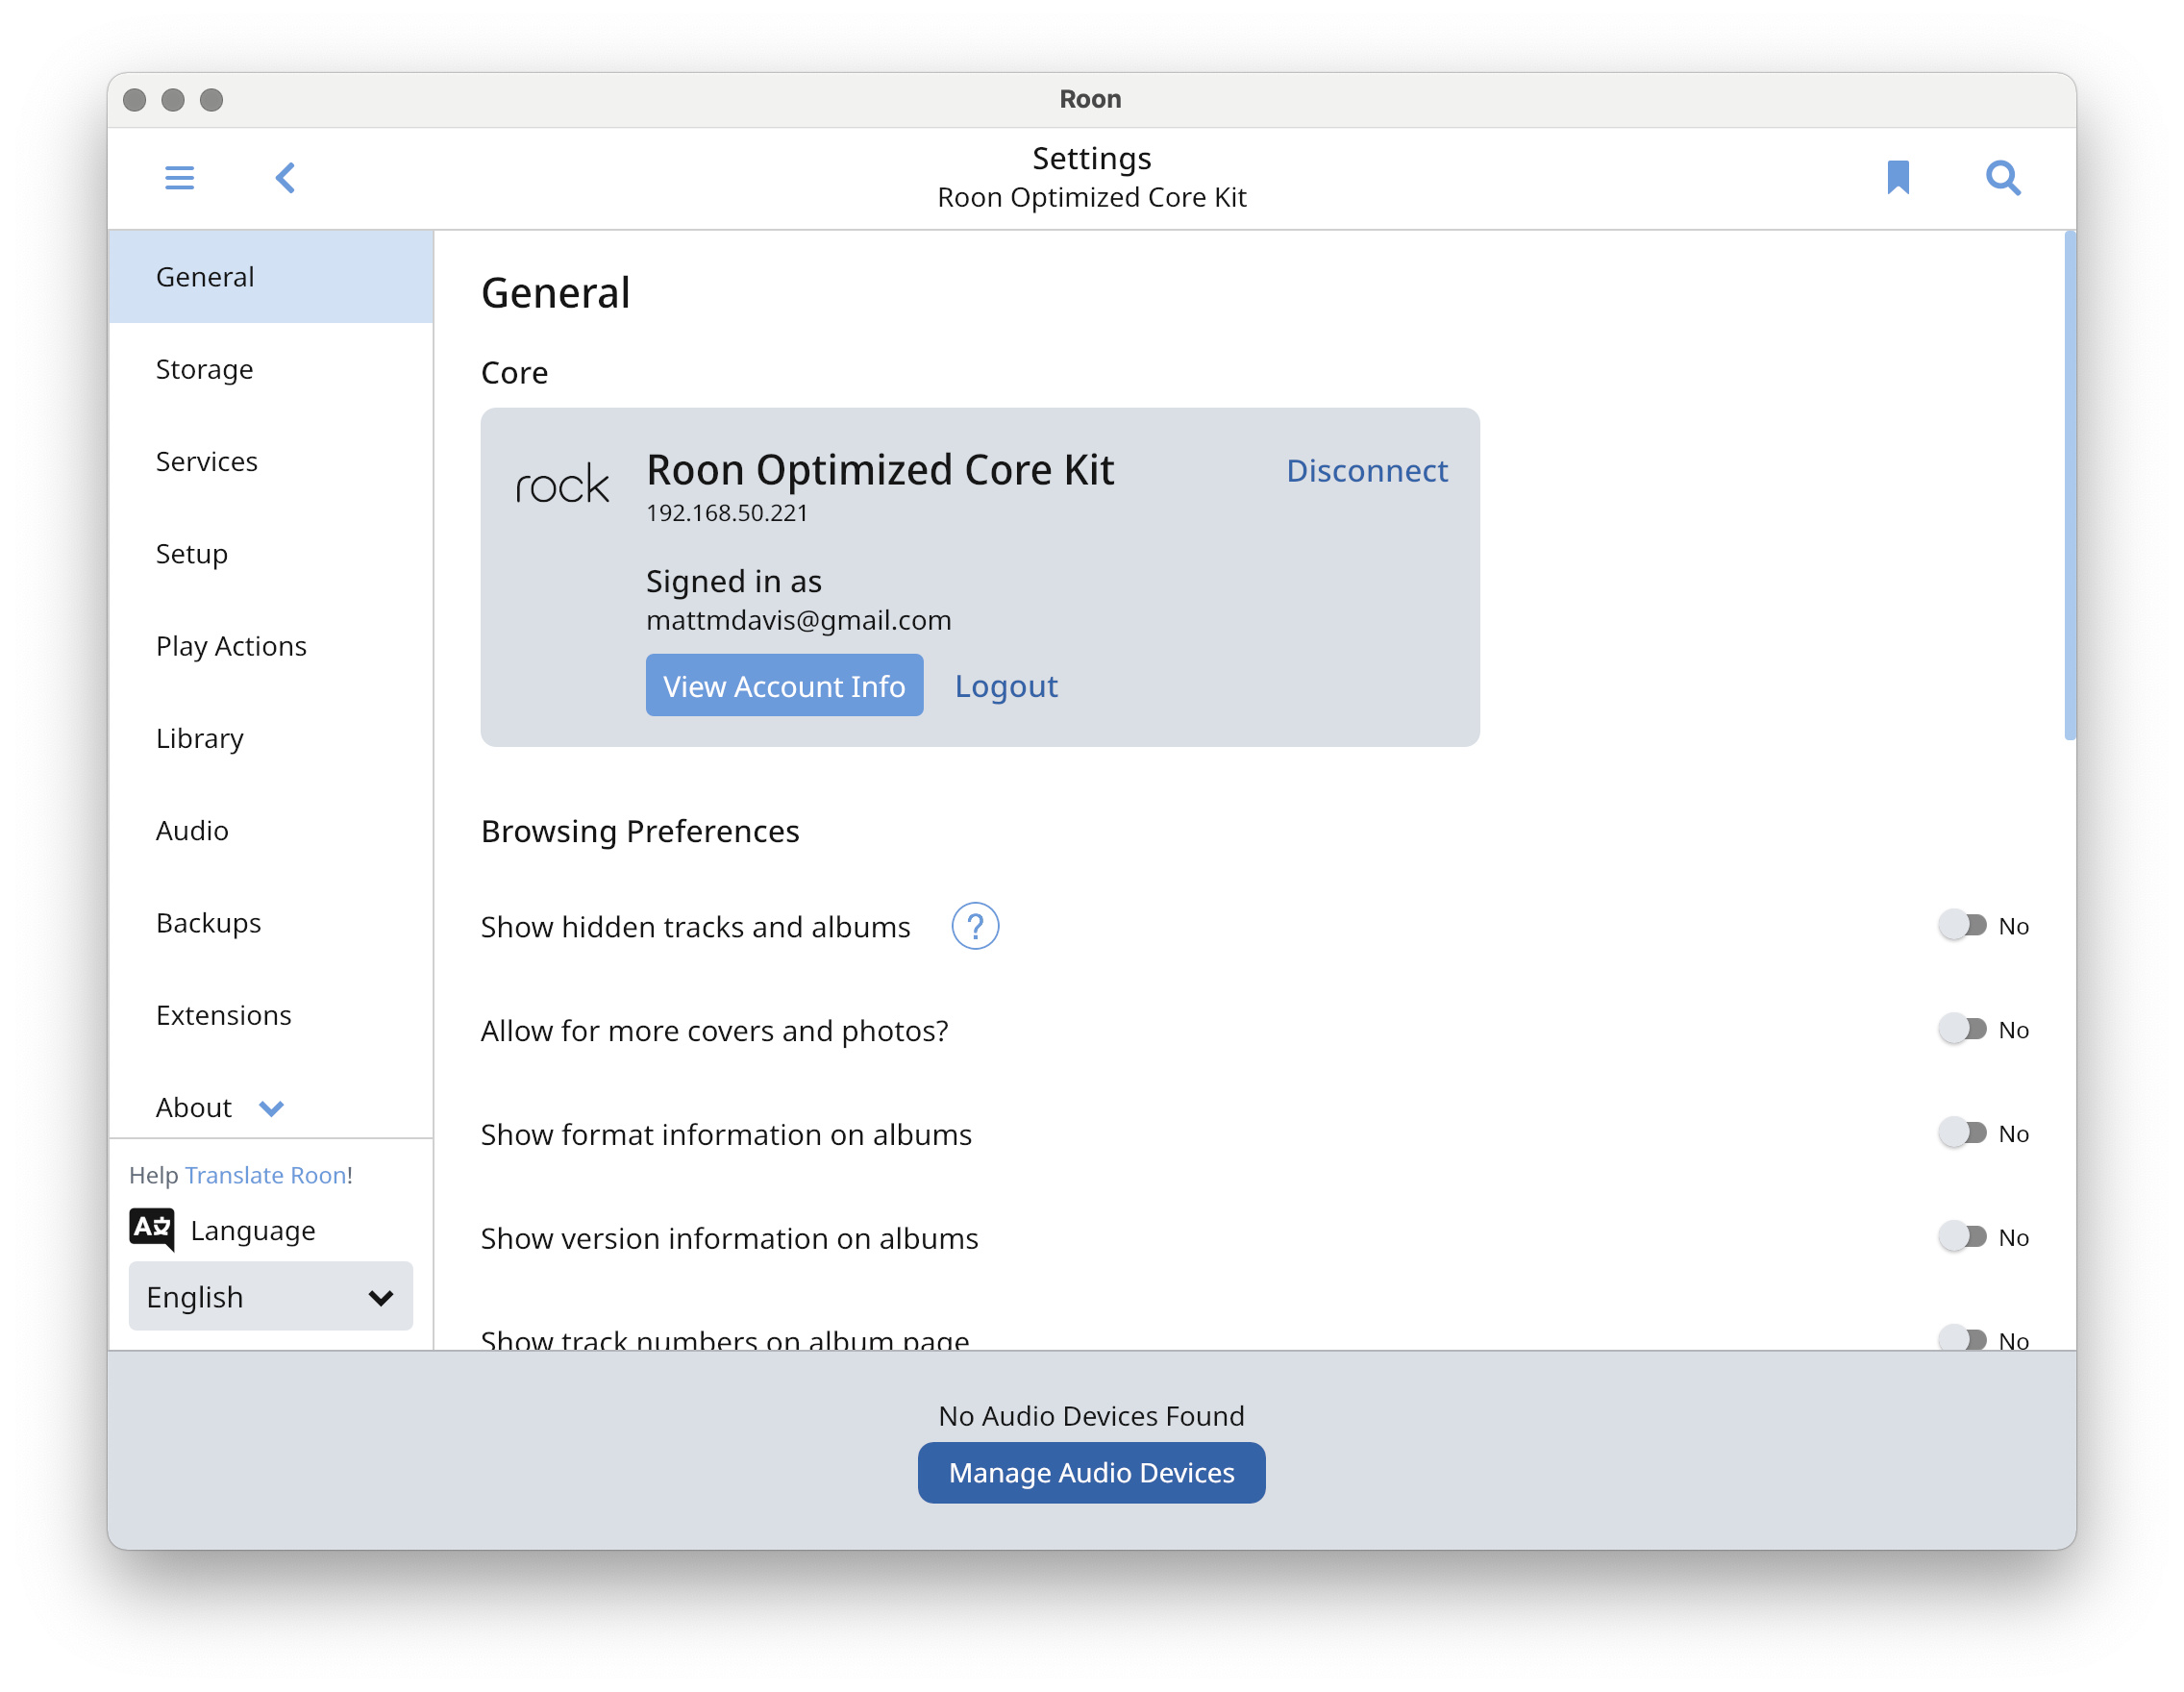This screenshot has height=1692, width=2184.
Task: Open the Library settings section
Action: point(271,738)
